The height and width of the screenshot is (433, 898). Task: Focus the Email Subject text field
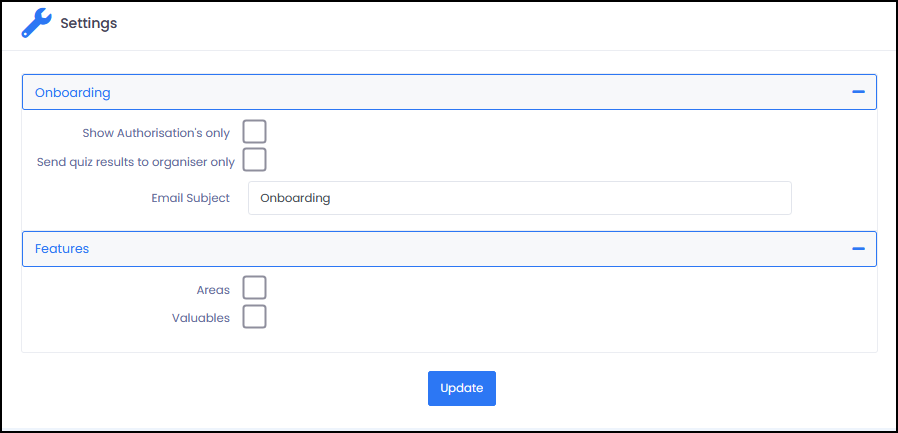[519, 198]
